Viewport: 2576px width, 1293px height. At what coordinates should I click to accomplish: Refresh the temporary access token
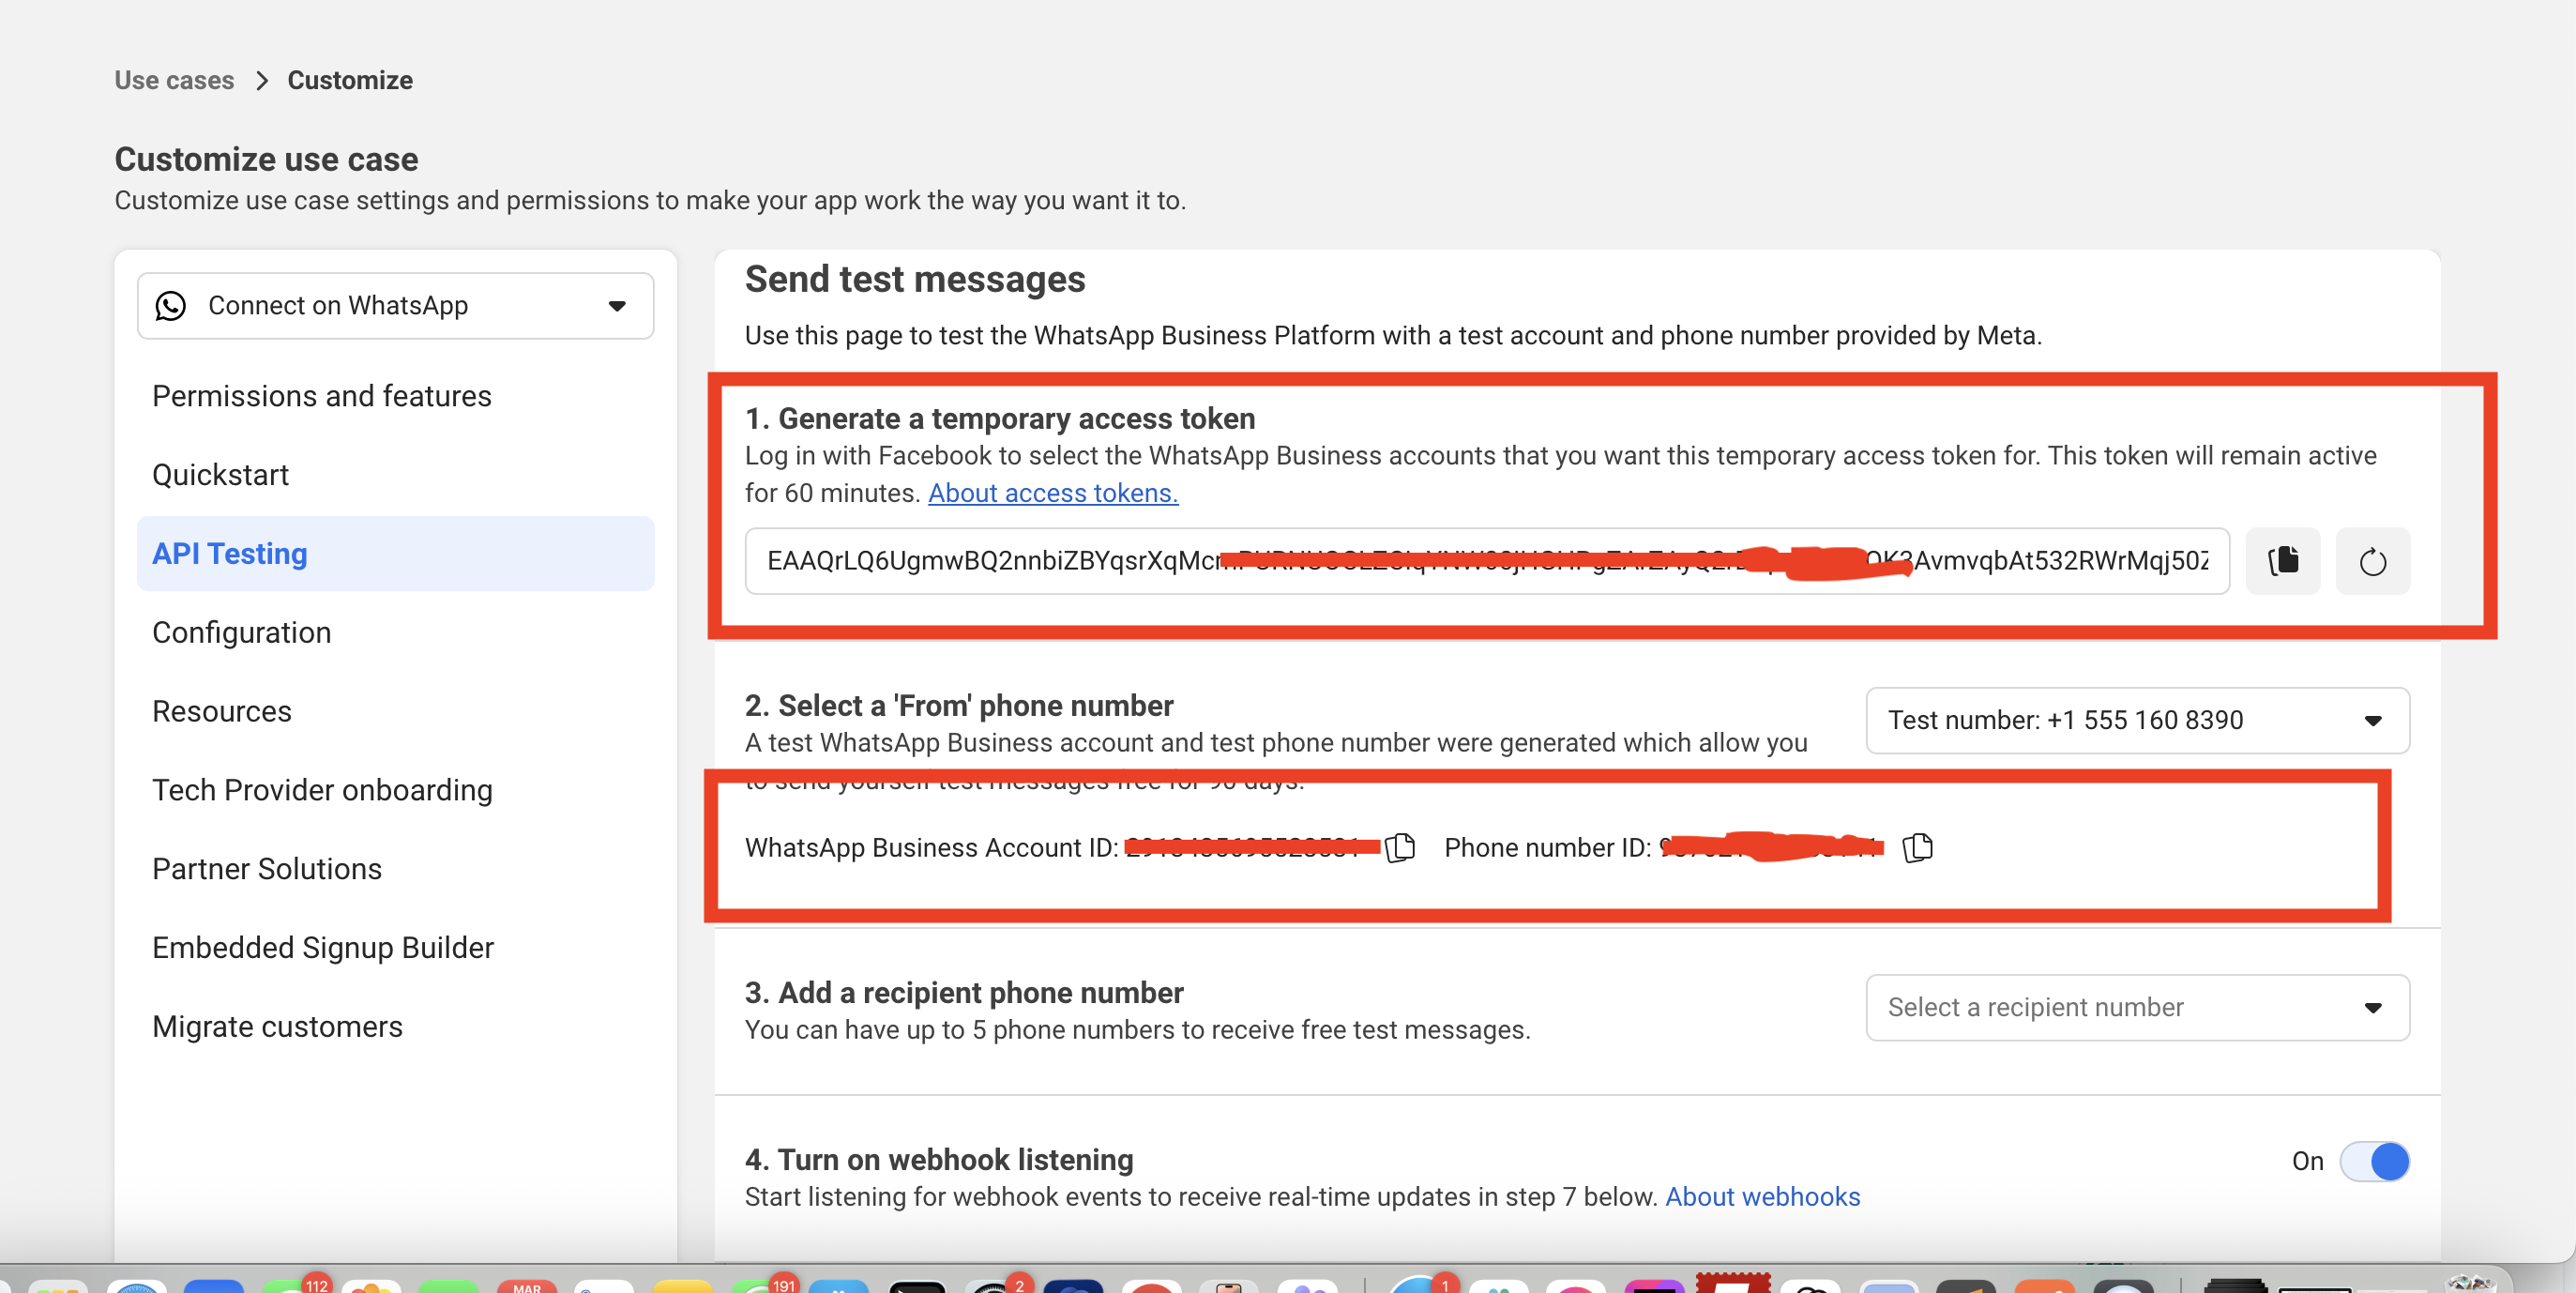(x=2373, y=561)
